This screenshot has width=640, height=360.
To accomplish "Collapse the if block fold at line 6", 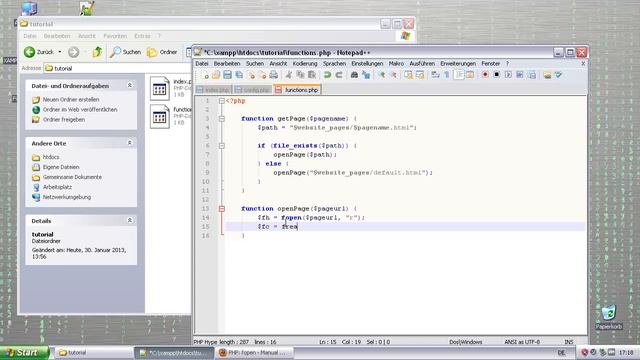I will (222, 146).
